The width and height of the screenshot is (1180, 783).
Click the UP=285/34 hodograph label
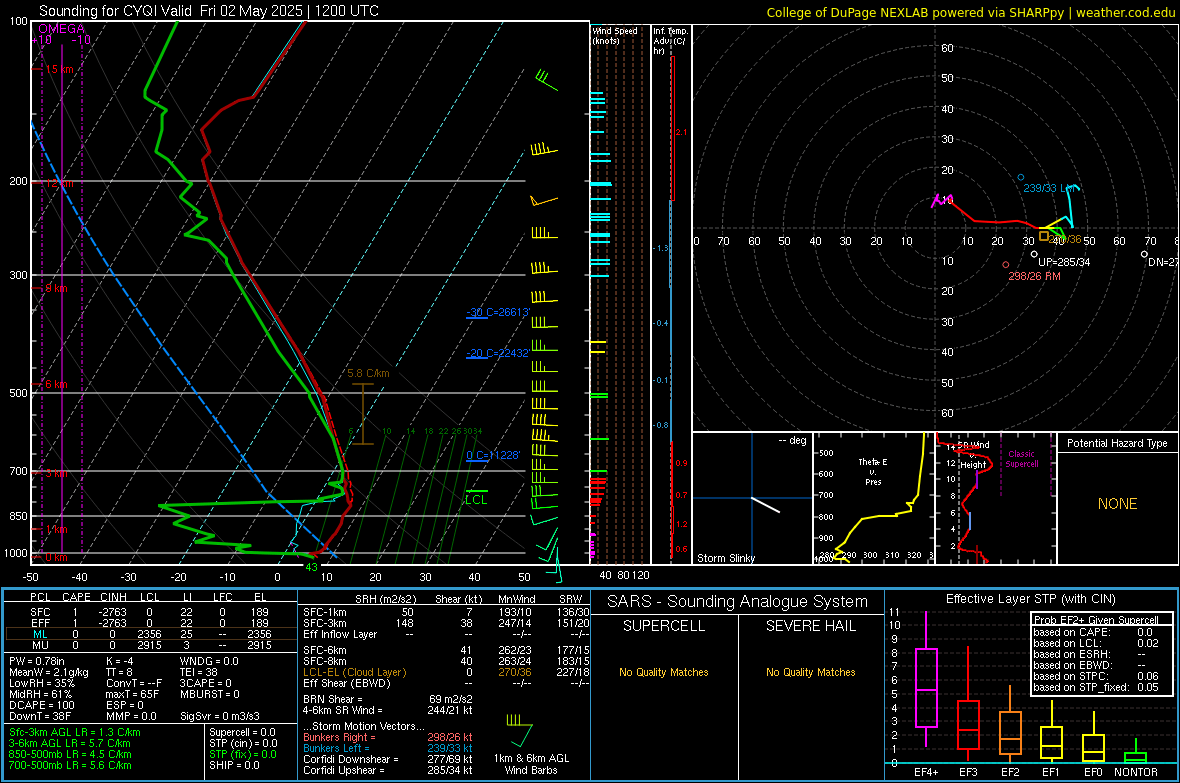click(x=1064, y=262)
